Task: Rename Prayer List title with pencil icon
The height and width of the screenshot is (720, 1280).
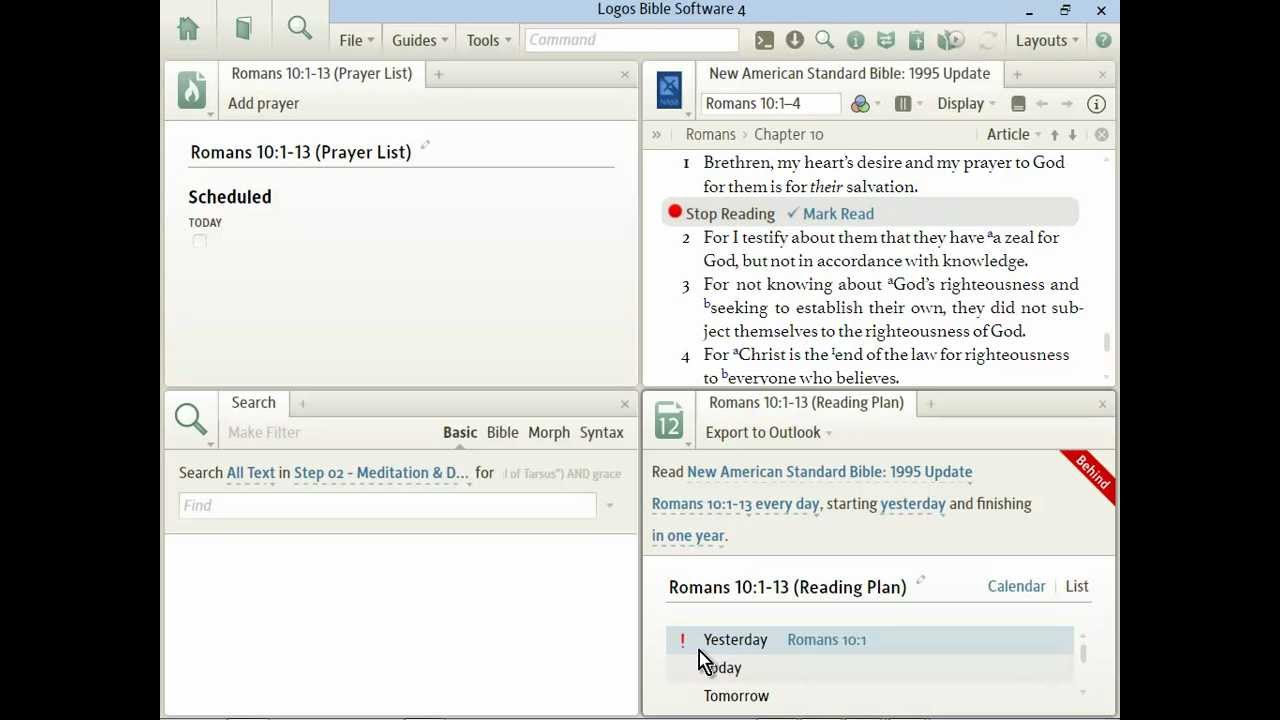Action: 424,146
